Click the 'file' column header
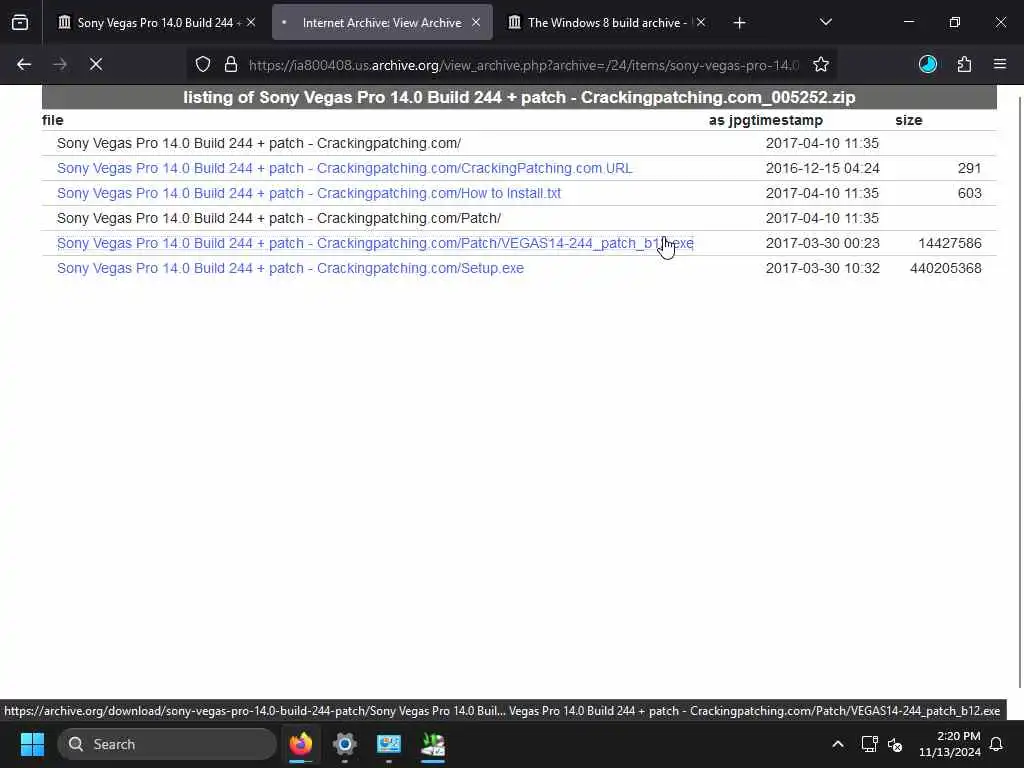Viewport: 1024px width, 768px height. click(53, 120)
